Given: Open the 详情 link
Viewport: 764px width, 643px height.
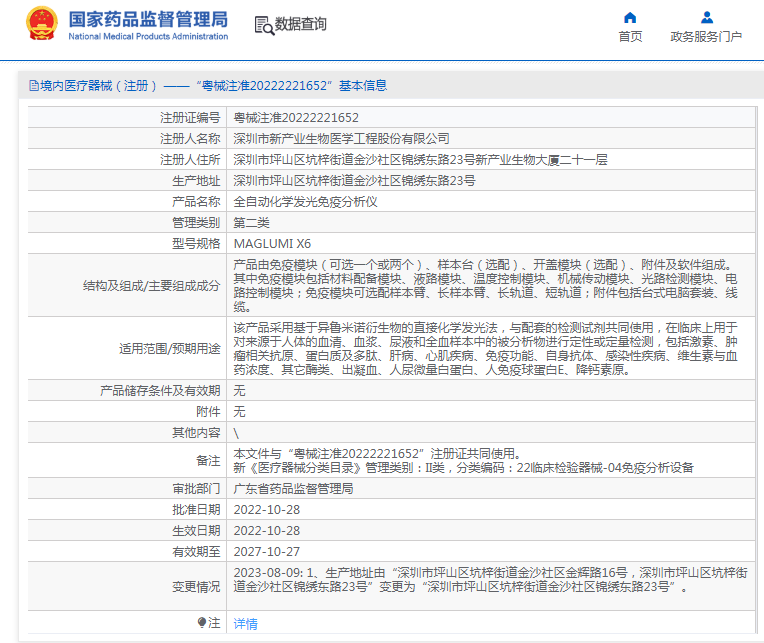Looking at the screenshot, I should coord(245,623).
